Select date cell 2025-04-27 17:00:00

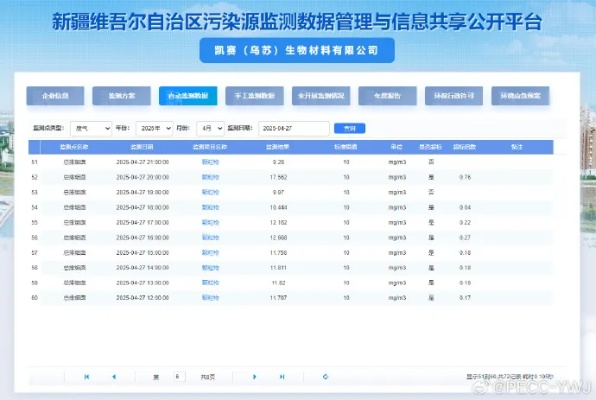[143, 222]
